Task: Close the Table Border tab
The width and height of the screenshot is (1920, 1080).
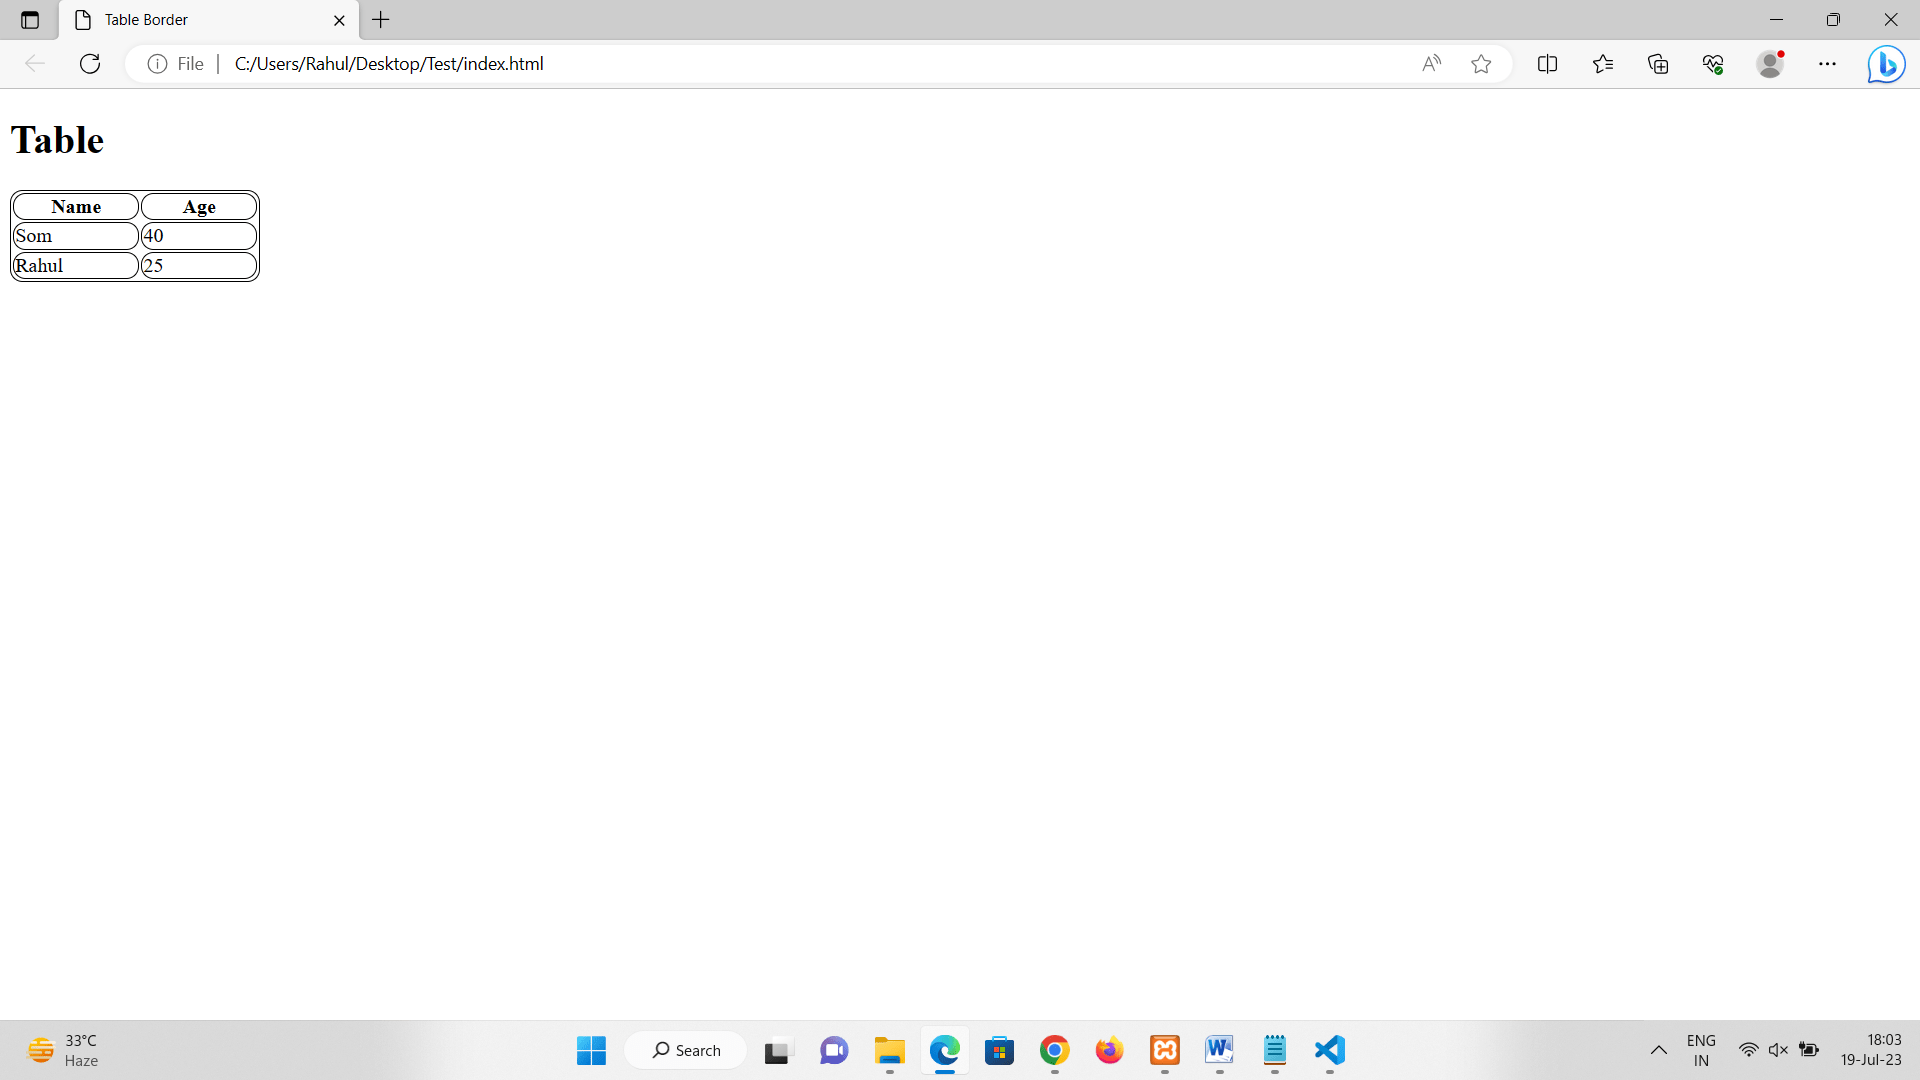Action: pyautogui.click(x=339, y=20)
